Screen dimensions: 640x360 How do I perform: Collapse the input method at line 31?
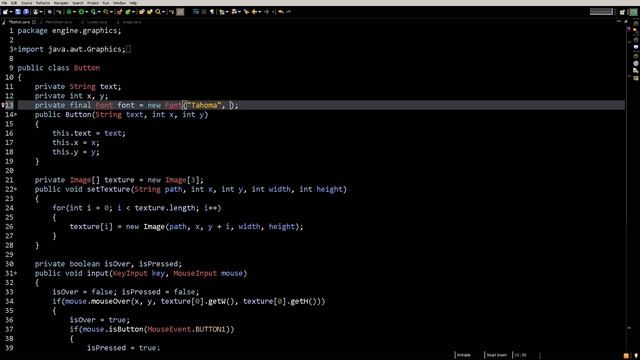coord(16,273)
